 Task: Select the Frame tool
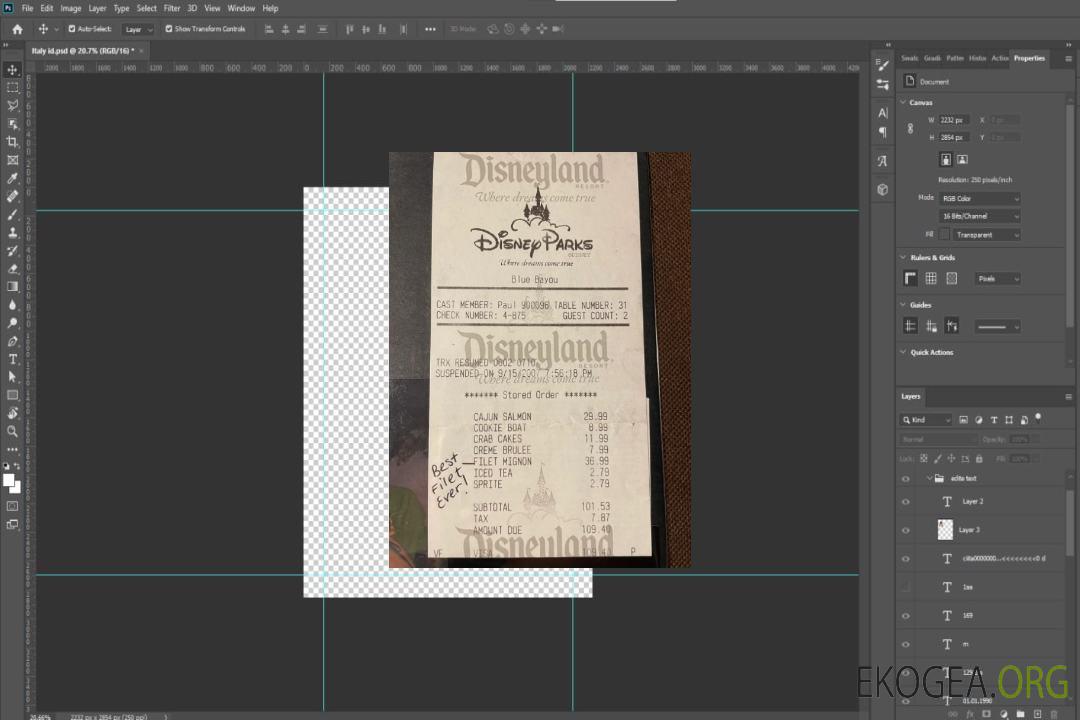coord(12,160)
